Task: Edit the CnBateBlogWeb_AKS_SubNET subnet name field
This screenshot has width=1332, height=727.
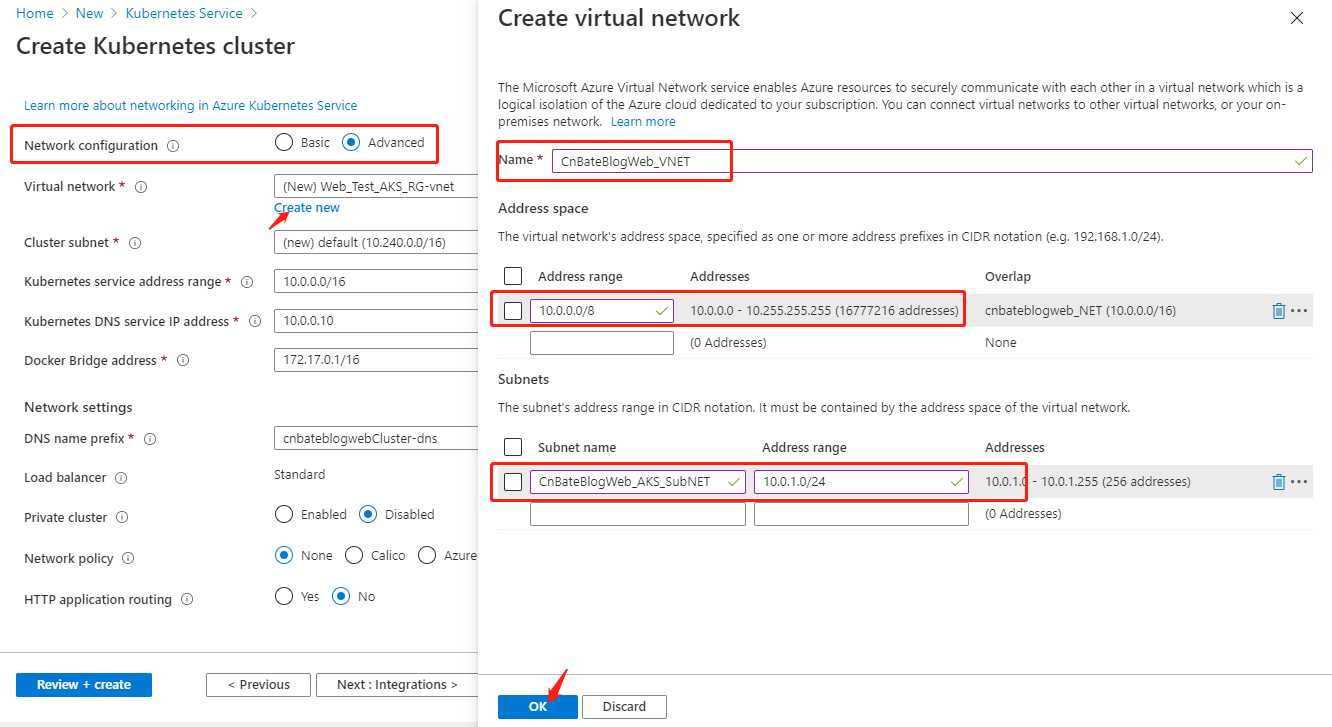Action: tap(638, 482)
